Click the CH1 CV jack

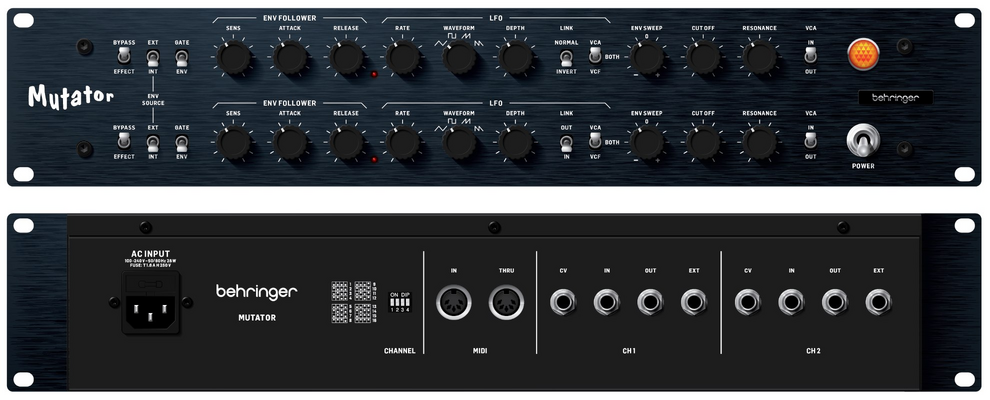563,302
